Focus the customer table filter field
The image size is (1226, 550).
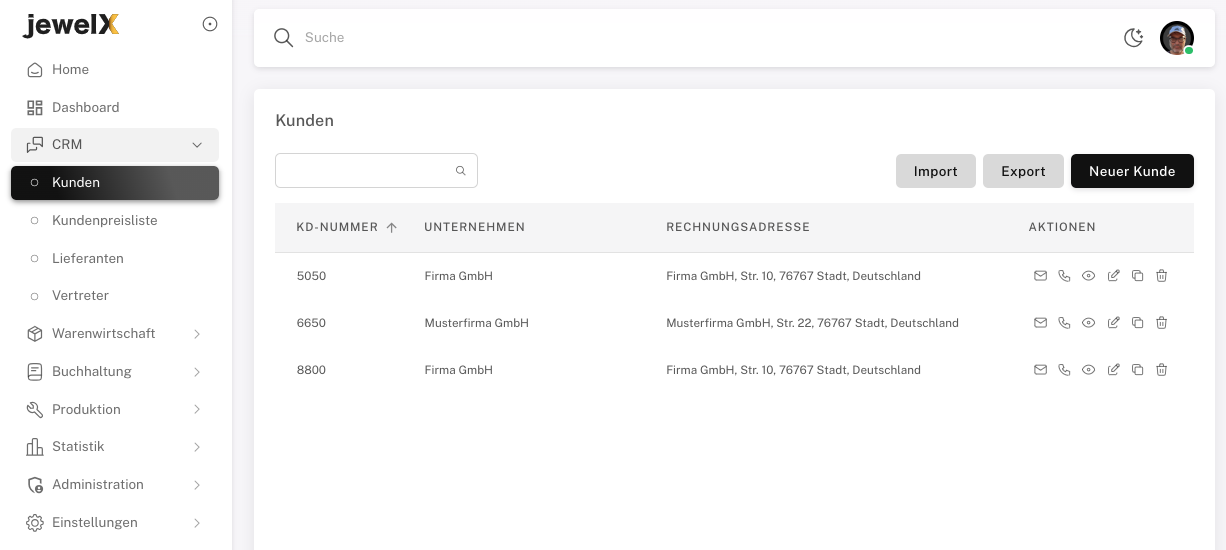pyautogui.click(x=365, y=171)
